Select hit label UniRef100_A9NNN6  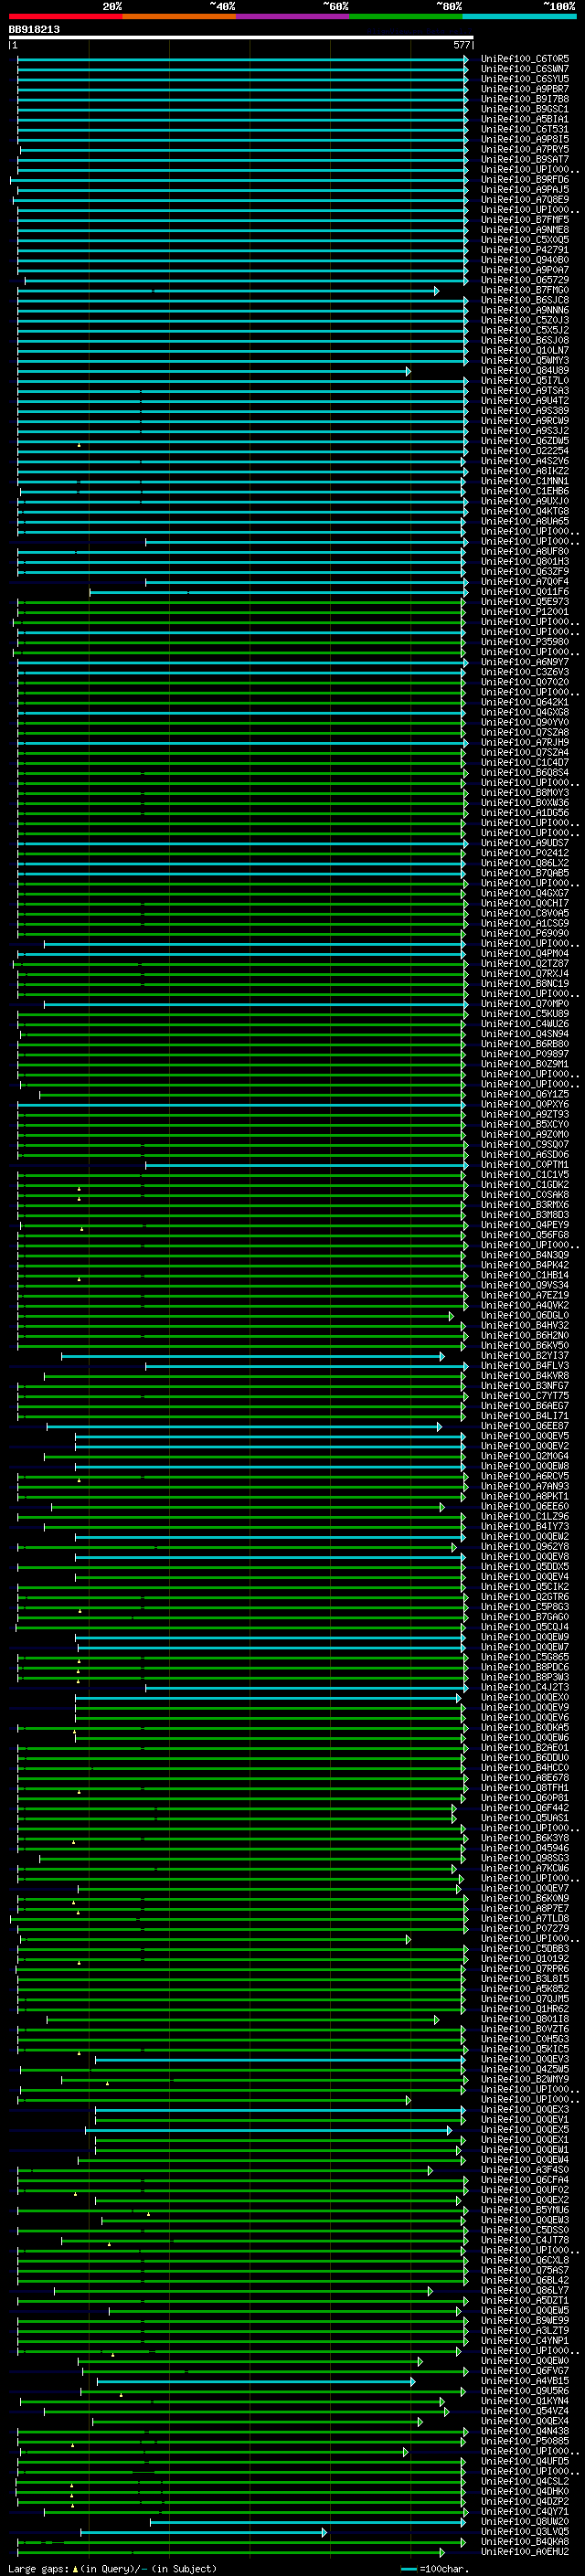click(525, 310)
